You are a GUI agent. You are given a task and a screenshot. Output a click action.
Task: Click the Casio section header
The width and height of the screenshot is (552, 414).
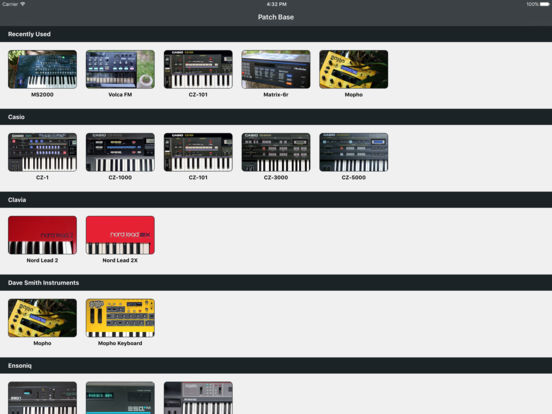point(276,117)
